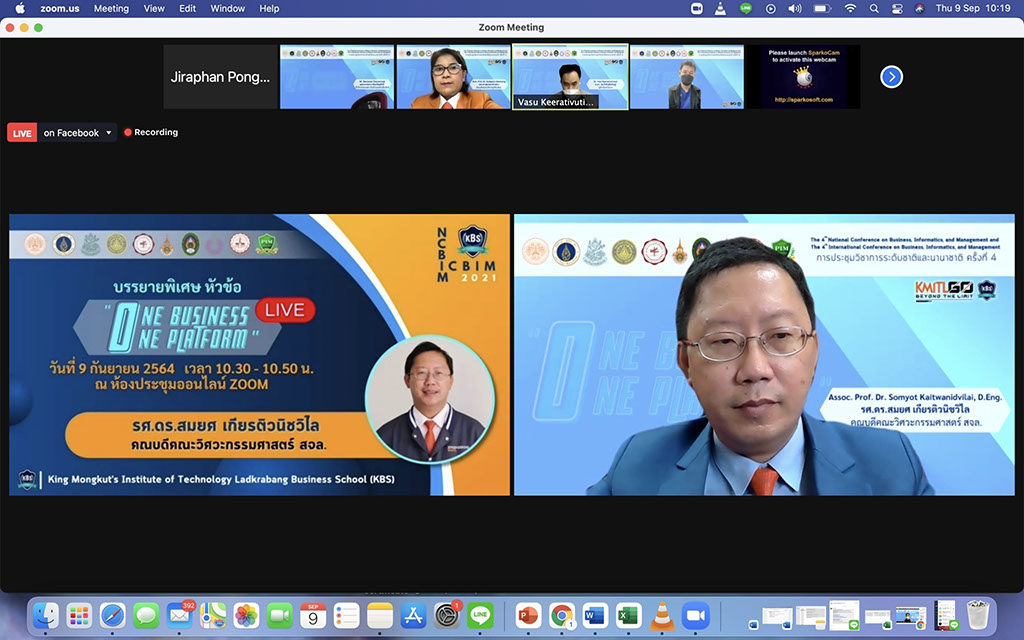Show next participants with blue arrow
1024x640 pixels.
891,77
